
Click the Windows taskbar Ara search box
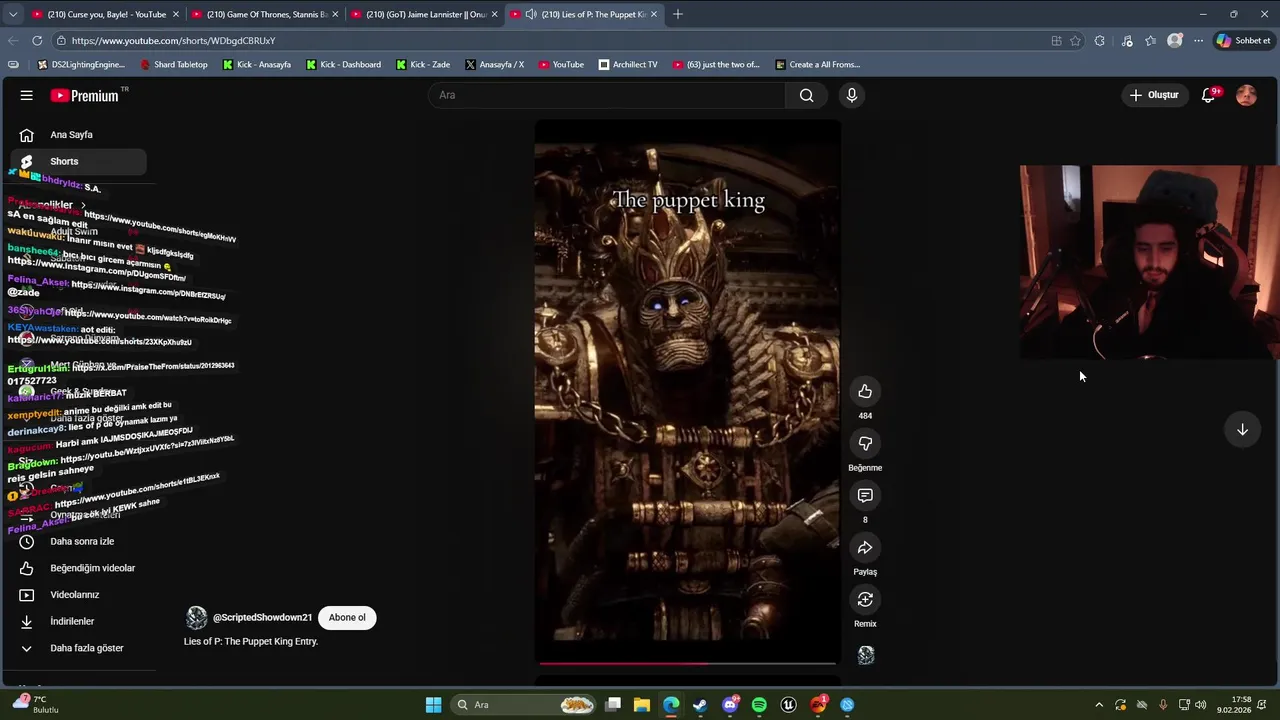point(525,705)
